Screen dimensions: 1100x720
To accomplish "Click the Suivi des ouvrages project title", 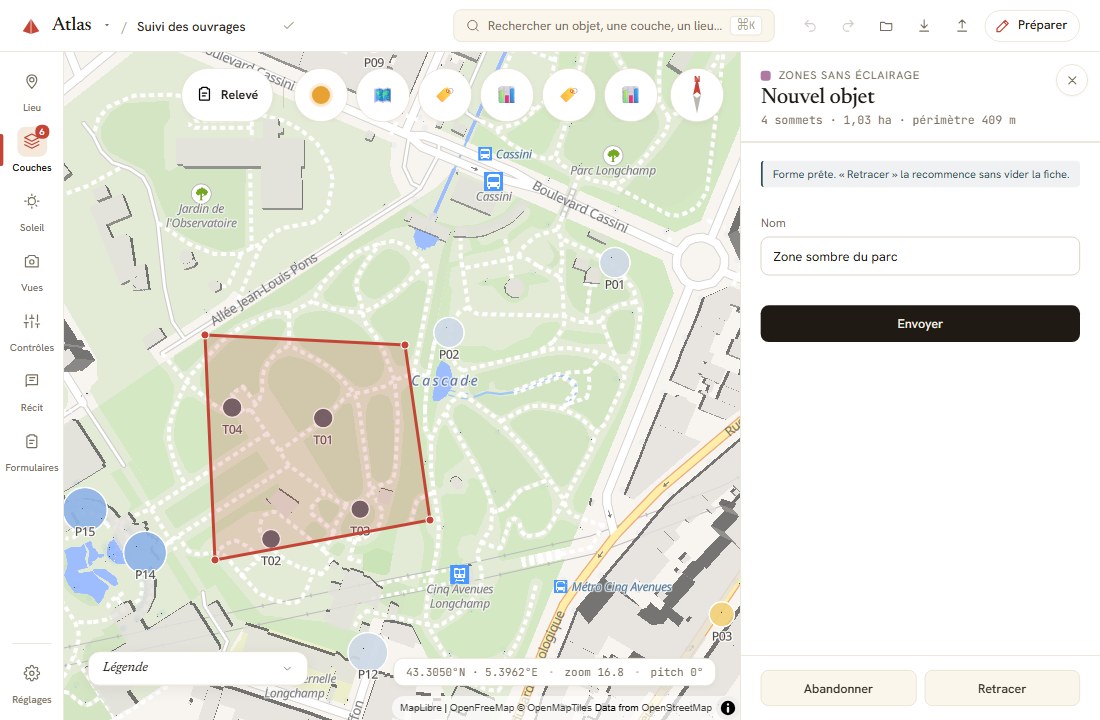I will (x=191, y=27).
